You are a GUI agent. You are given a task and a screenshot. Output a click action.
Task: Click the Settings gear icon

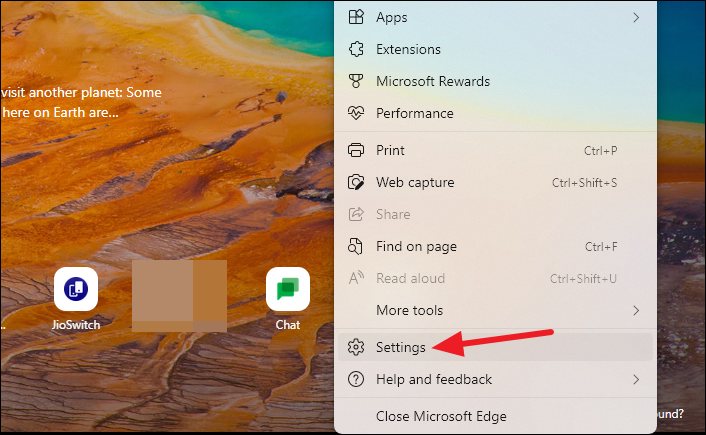pyautogui.click(x=356, y=347)
